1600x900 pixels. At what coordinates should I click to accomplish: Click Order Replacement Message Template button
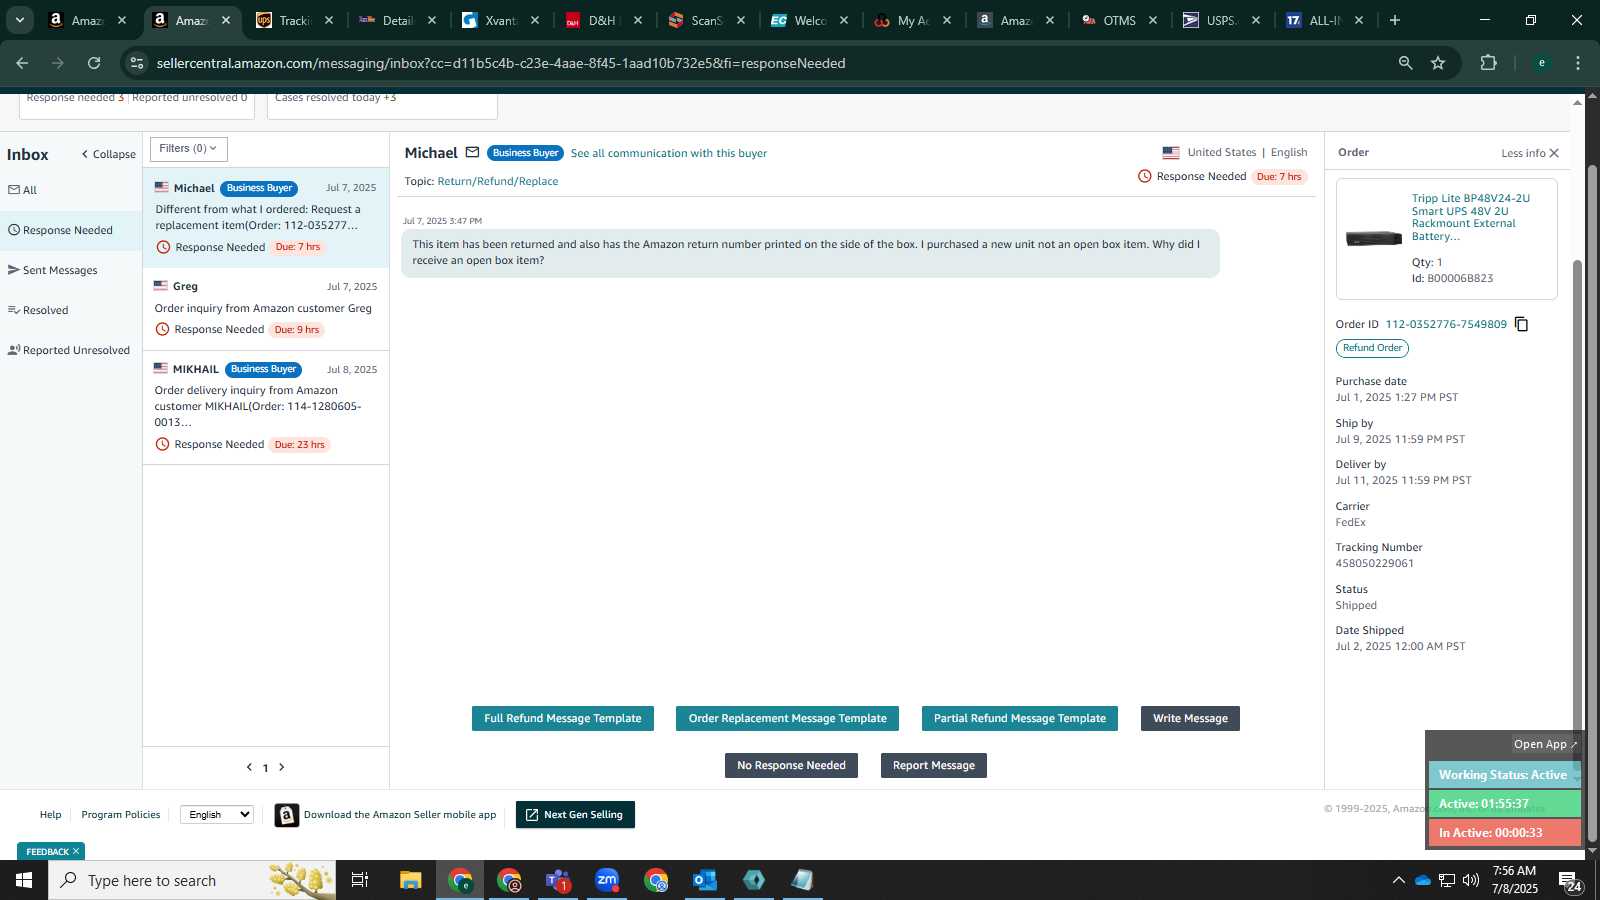[787, 719]
